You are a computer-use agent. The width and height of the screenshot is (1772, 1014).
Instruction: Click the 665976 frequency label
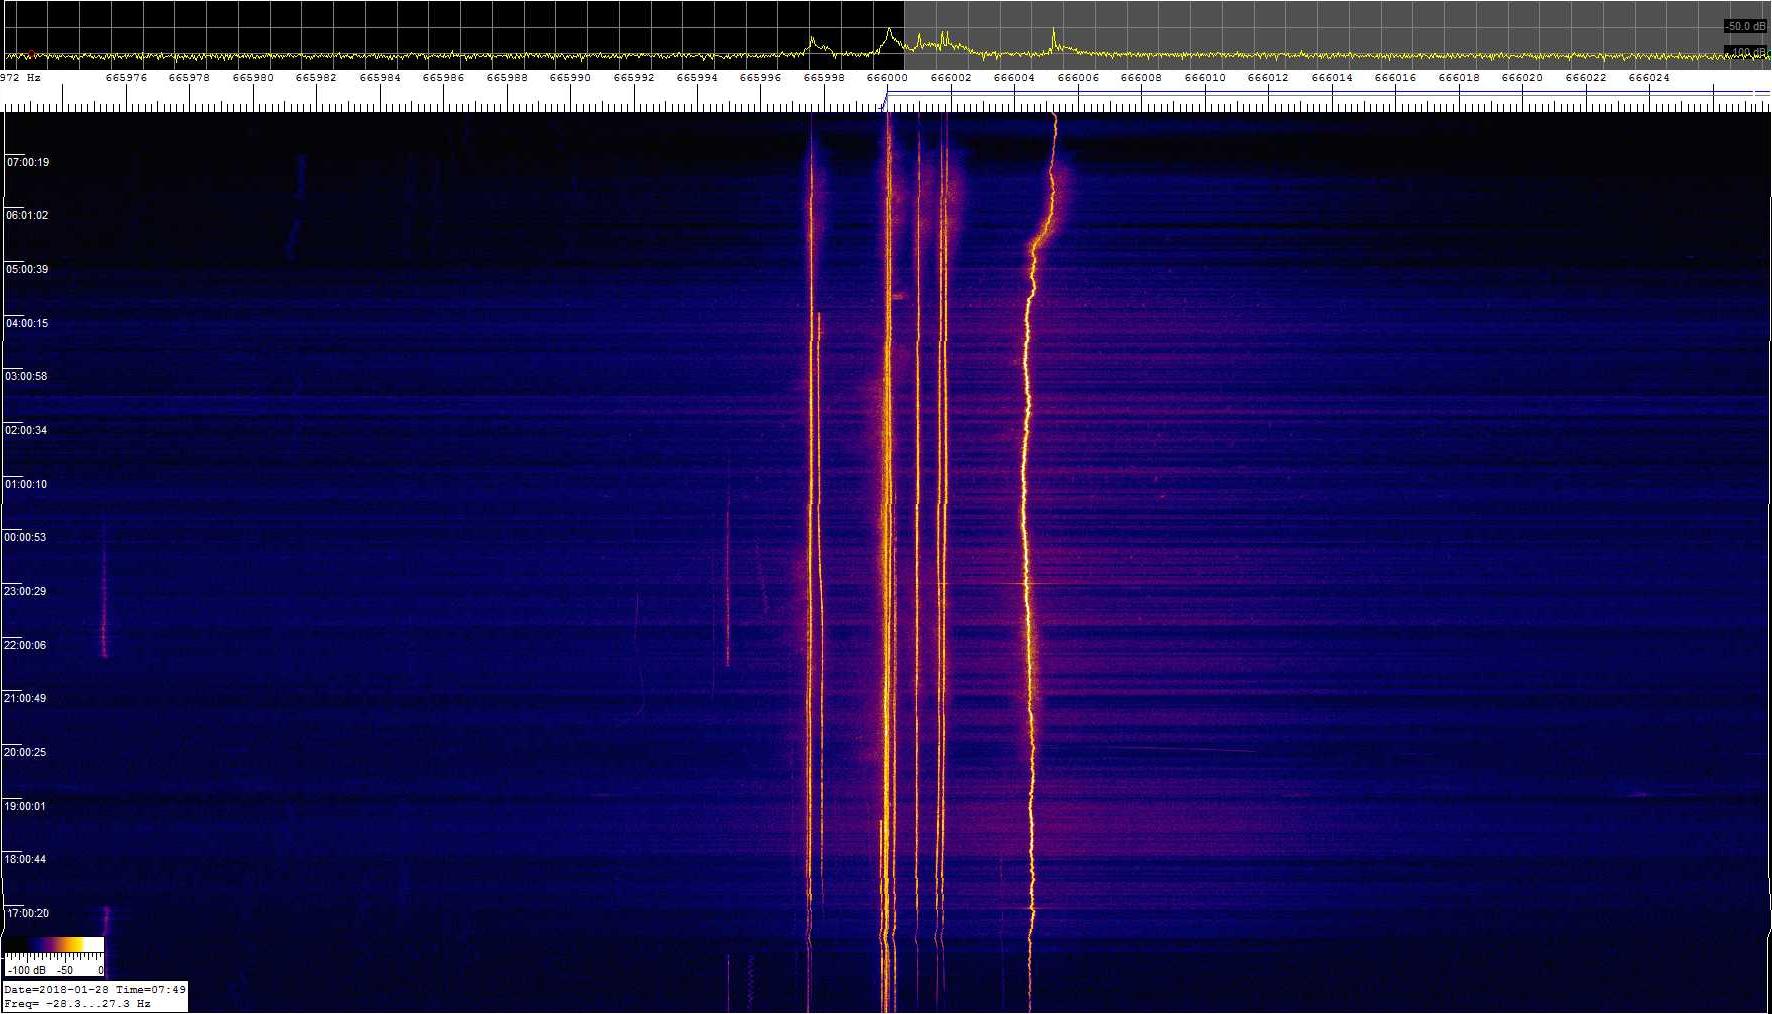tap(126, 78)
